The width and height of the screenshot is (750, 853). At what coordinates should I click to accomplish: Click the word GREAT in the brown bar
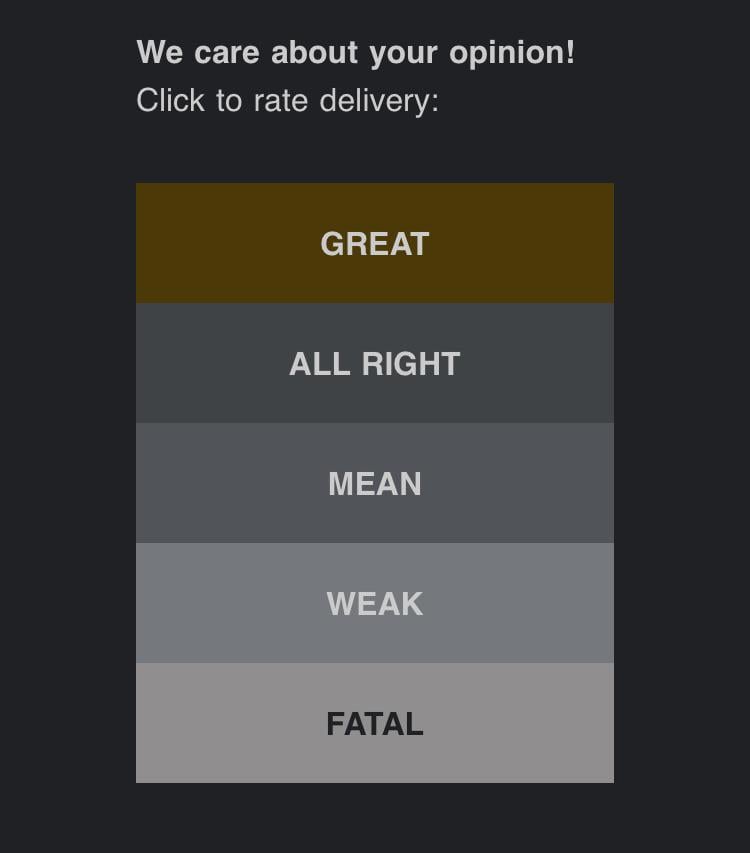pos(375,244)
